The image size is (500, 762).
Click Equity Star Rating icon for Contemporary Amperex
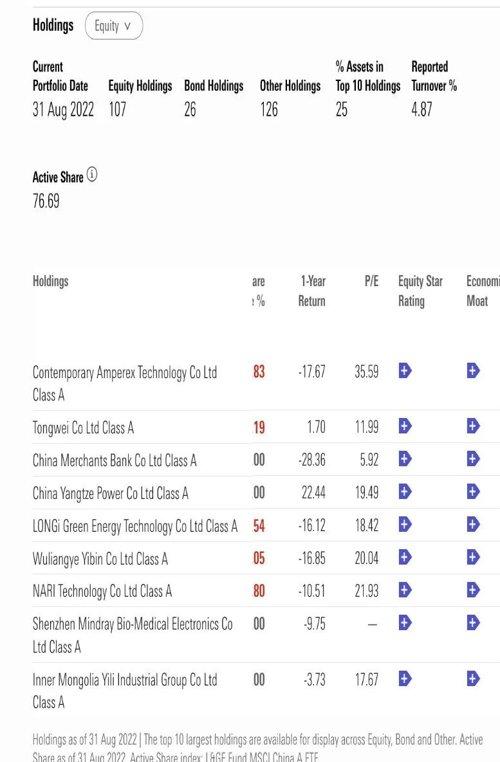[x=405, y=371]
